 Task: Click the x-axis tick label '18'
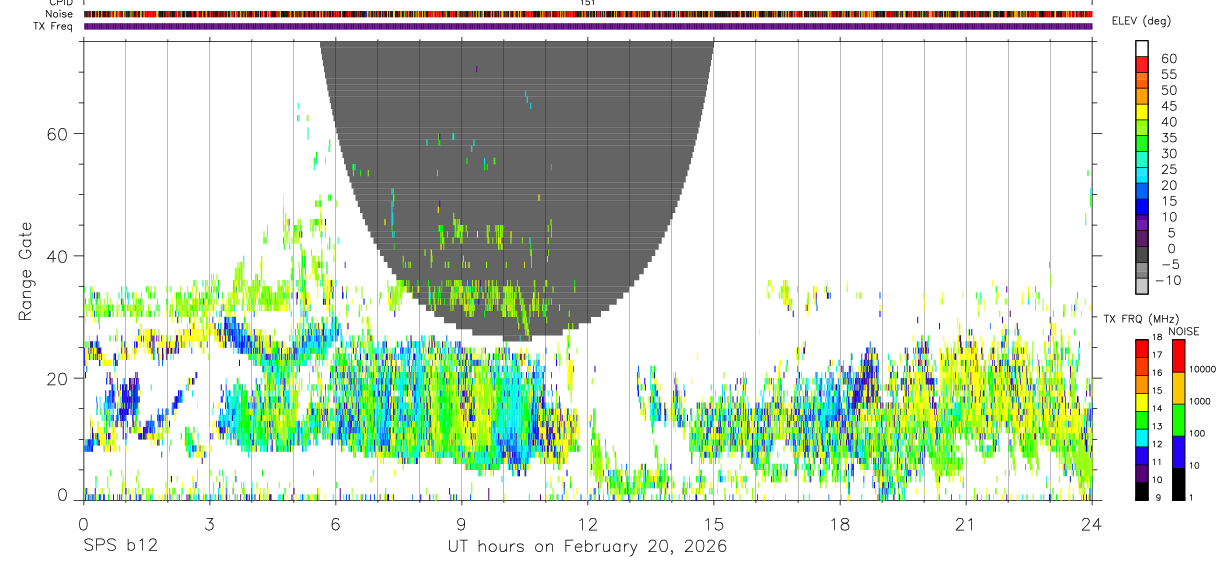point(840,524)
